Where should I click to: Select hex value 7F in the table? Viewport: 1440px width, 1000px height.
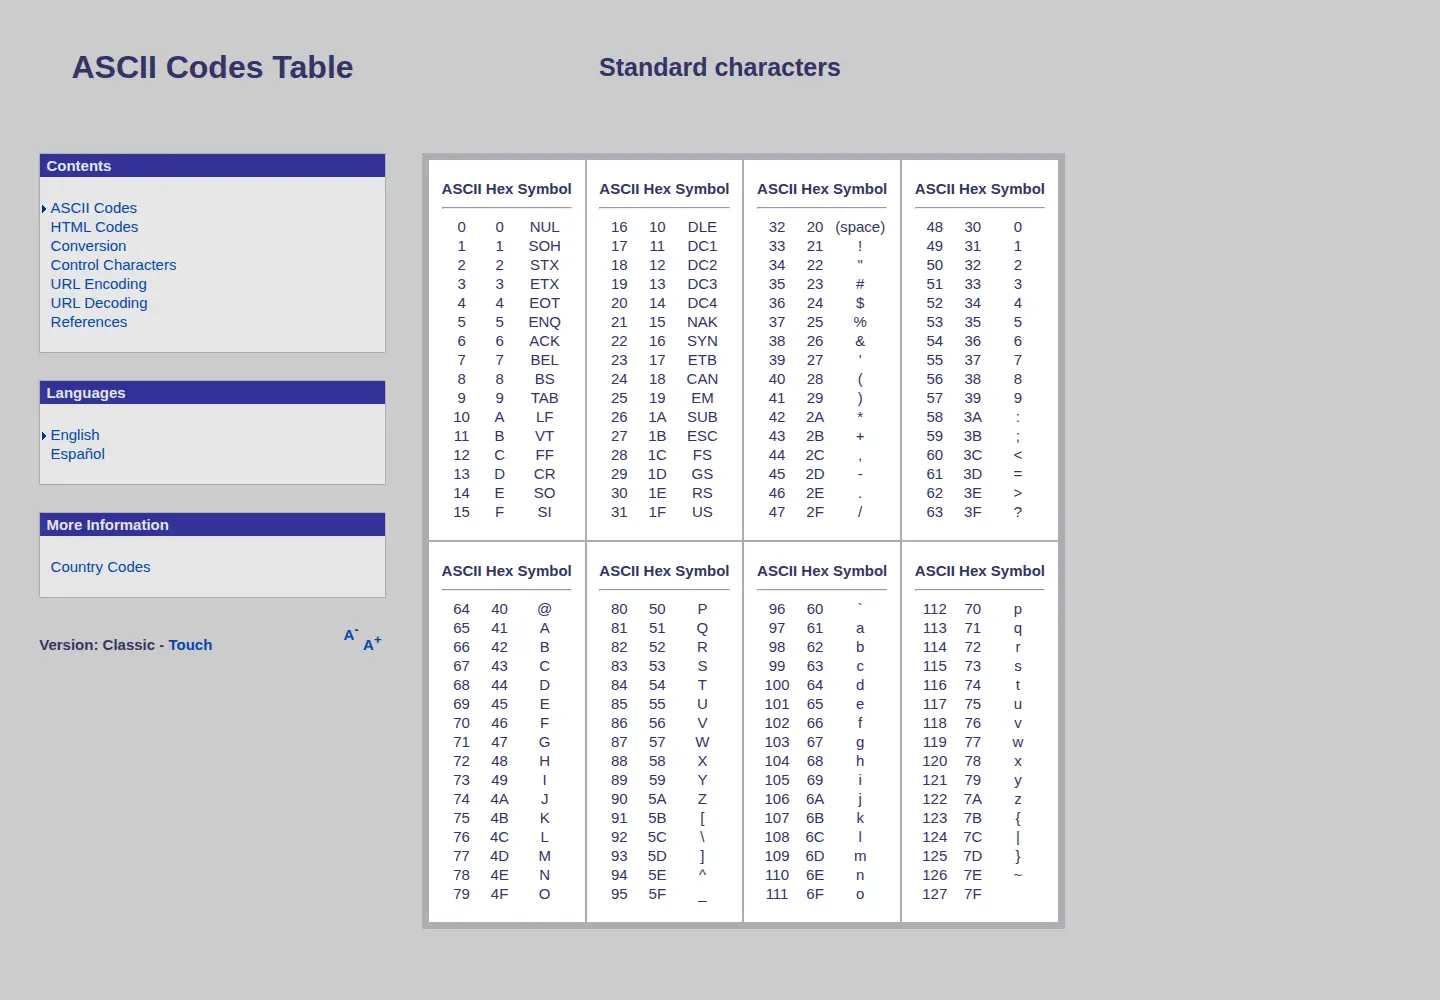[x=973, y=894]
